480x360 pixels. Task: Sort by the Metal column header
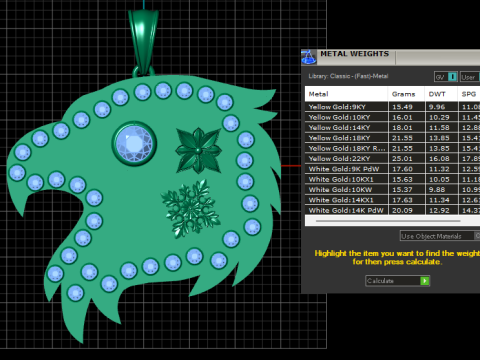click(346, 94)
